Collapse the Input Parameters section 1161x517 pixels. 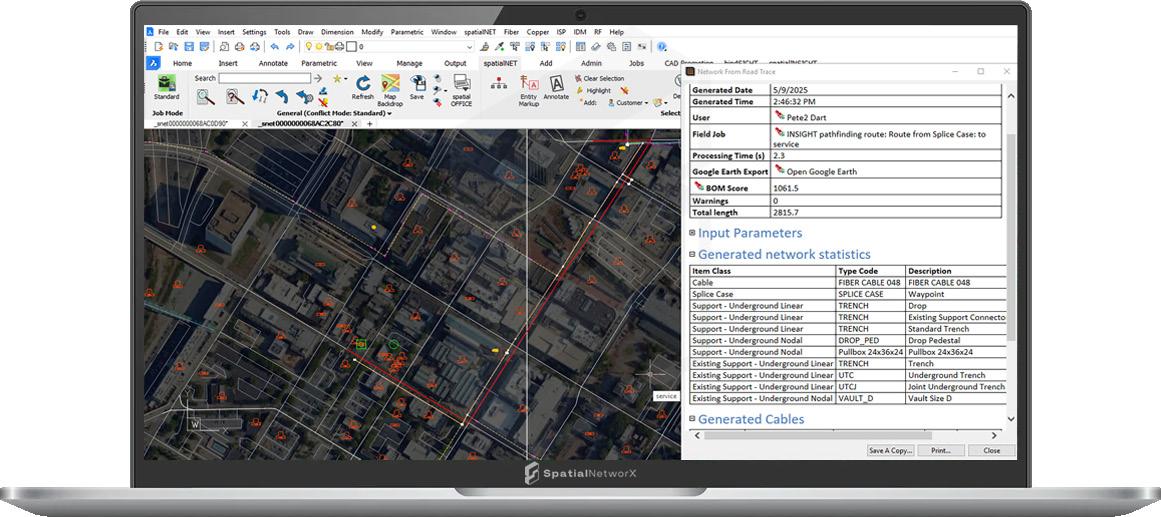pyautogui.click(x=692, y=233)
